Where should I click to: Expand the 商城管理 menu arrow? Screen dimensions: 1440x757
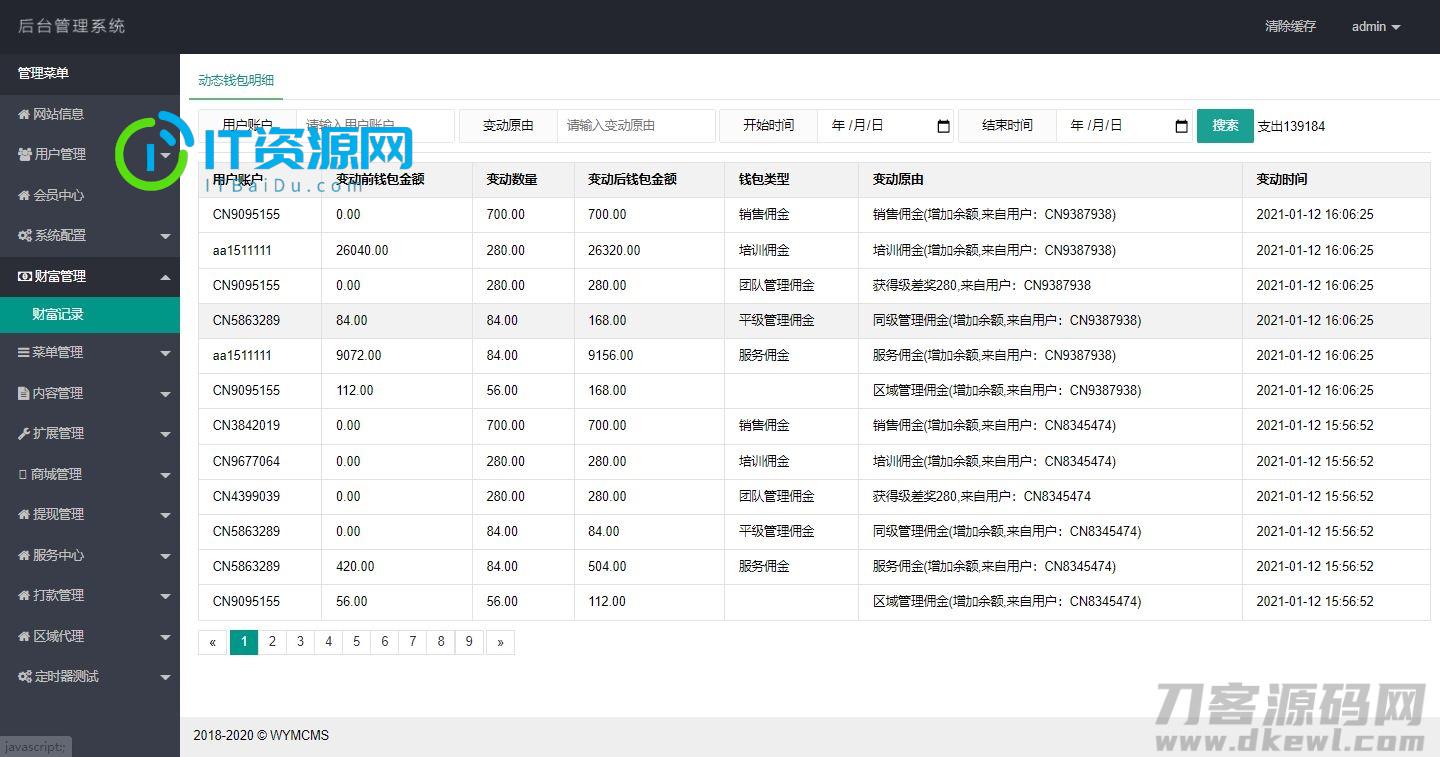165,475
